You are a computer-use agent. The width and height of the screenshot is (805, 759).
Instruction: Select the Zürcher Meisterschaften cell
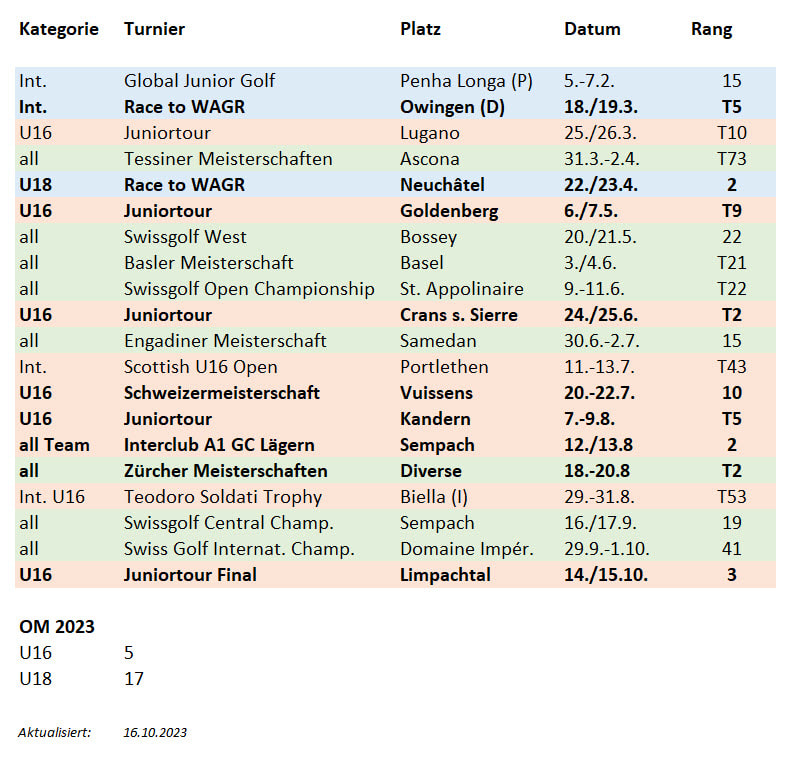[x=225, y=471]
